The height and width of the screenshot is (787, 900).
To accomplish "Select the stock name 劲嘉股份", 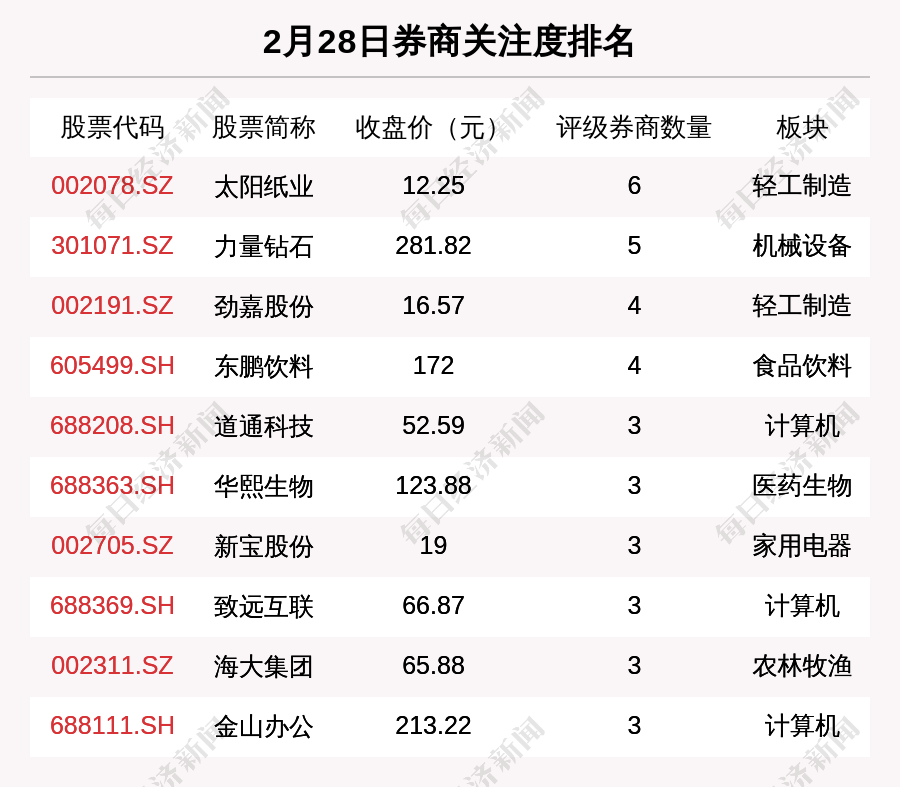I will 263,307.
